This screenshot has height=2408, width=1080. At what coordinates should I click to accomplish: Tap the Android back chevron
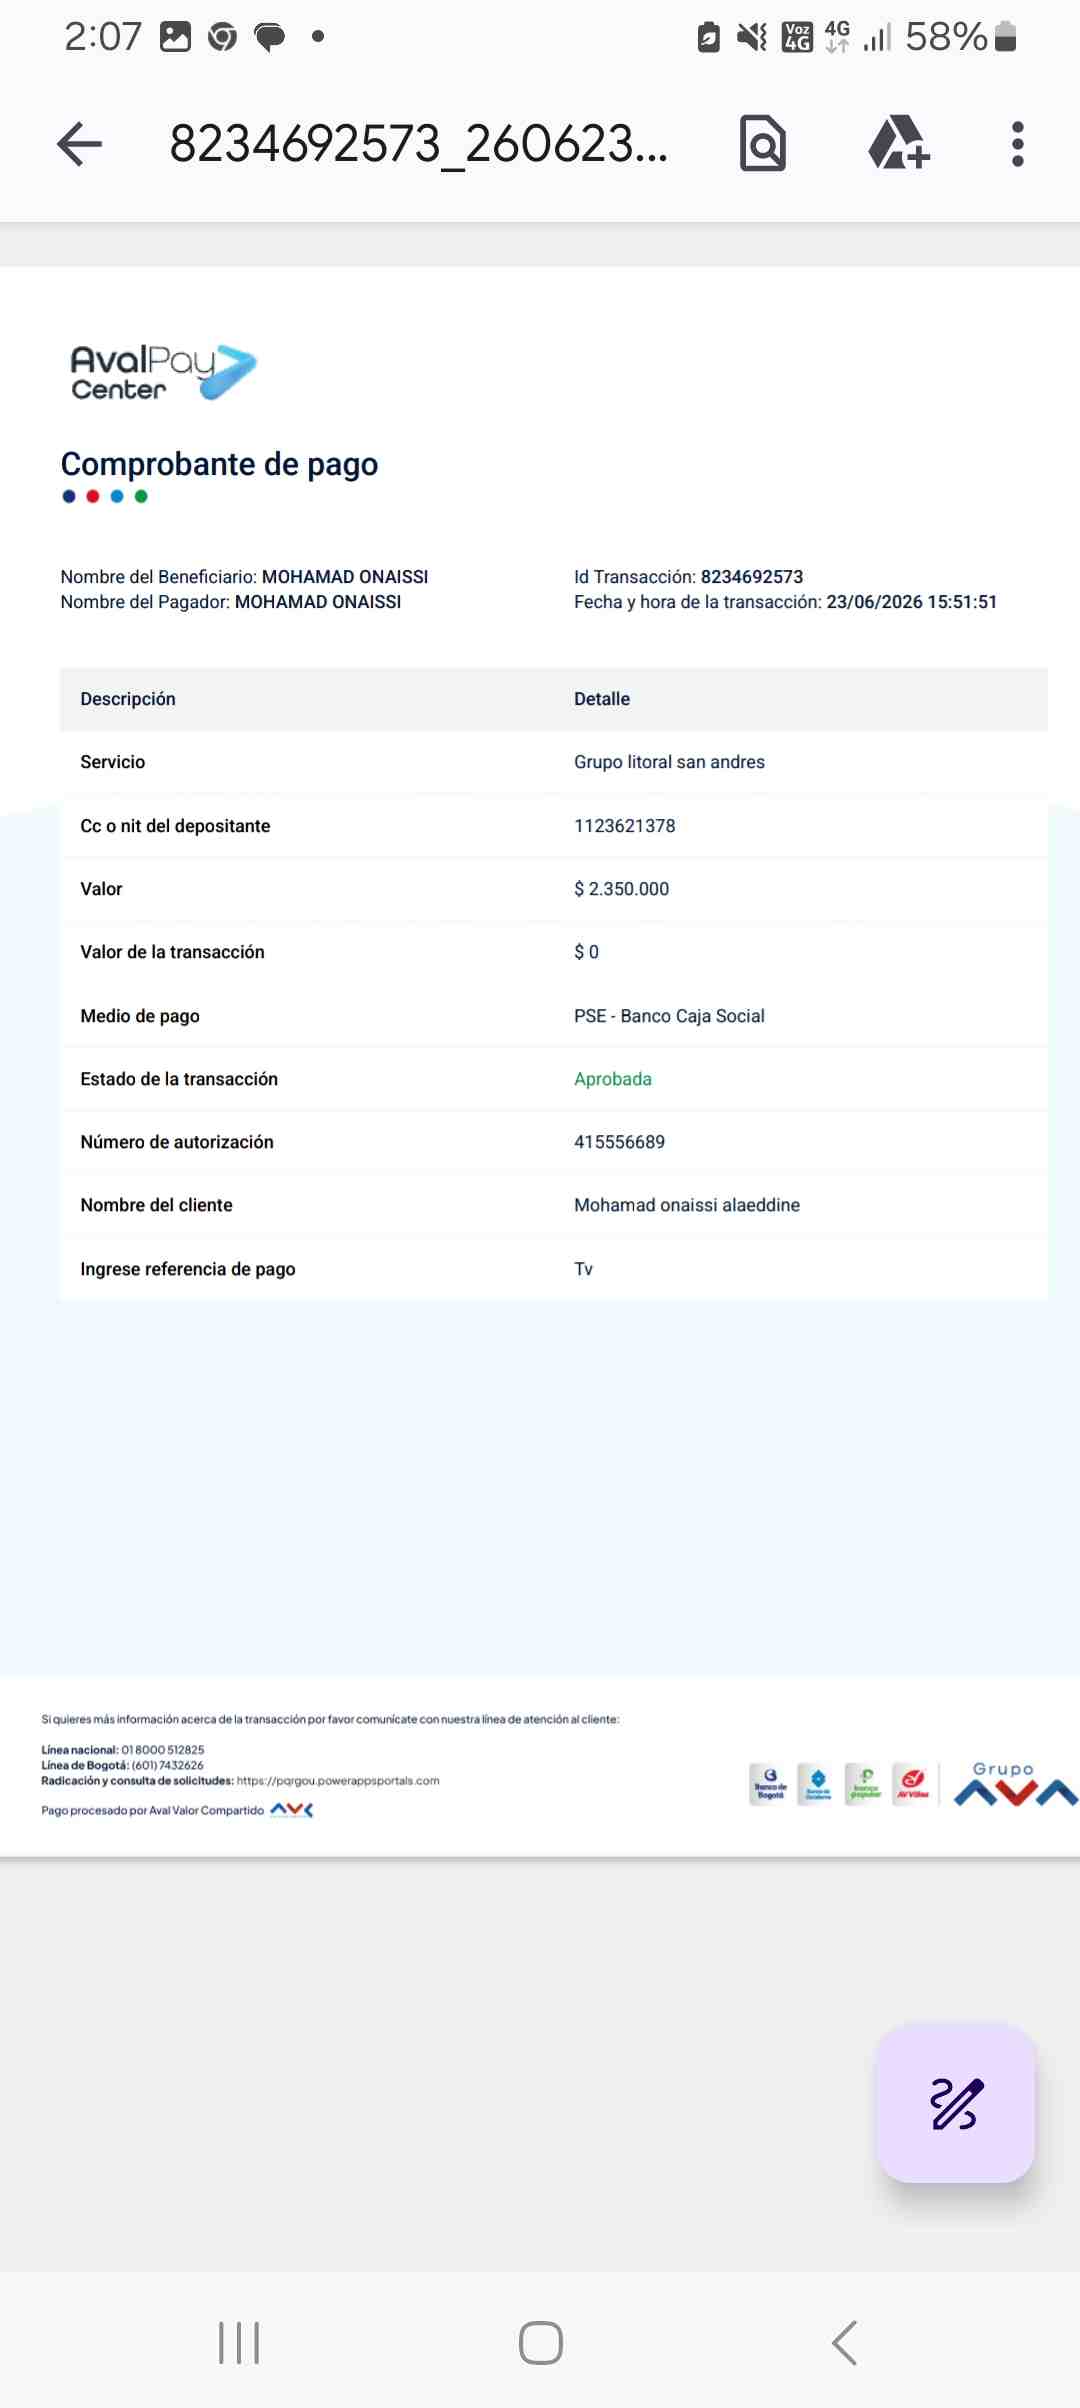pyautogui.click(x=844, y=2343)
